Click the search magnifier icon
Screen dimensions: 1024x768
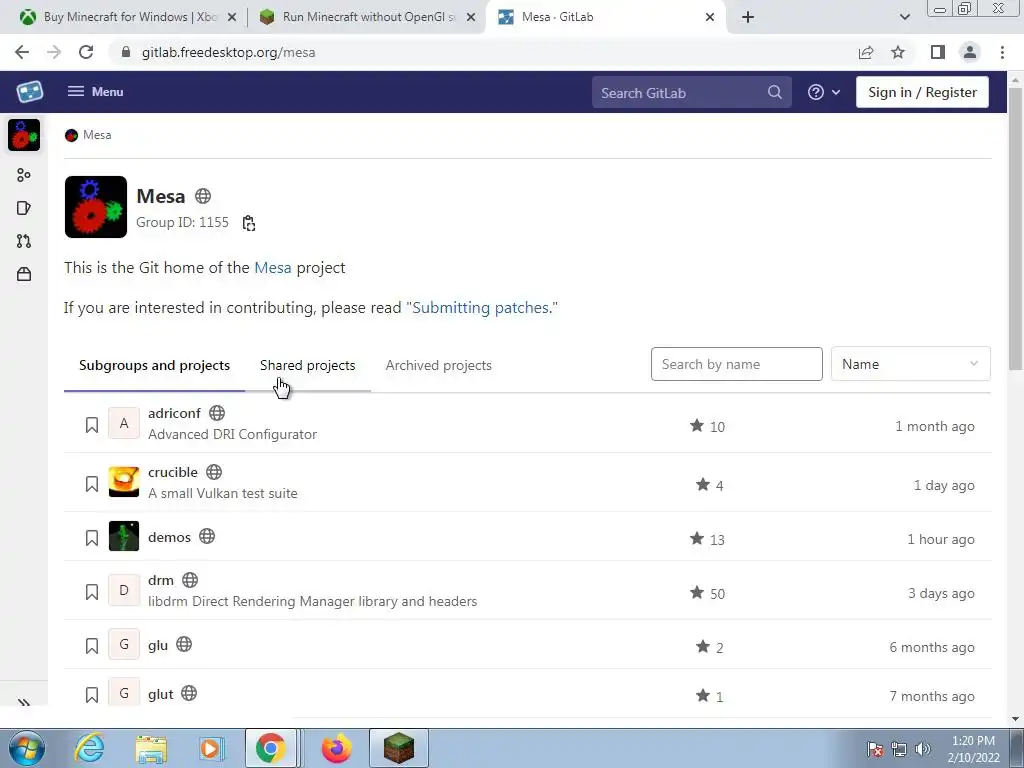775,92
